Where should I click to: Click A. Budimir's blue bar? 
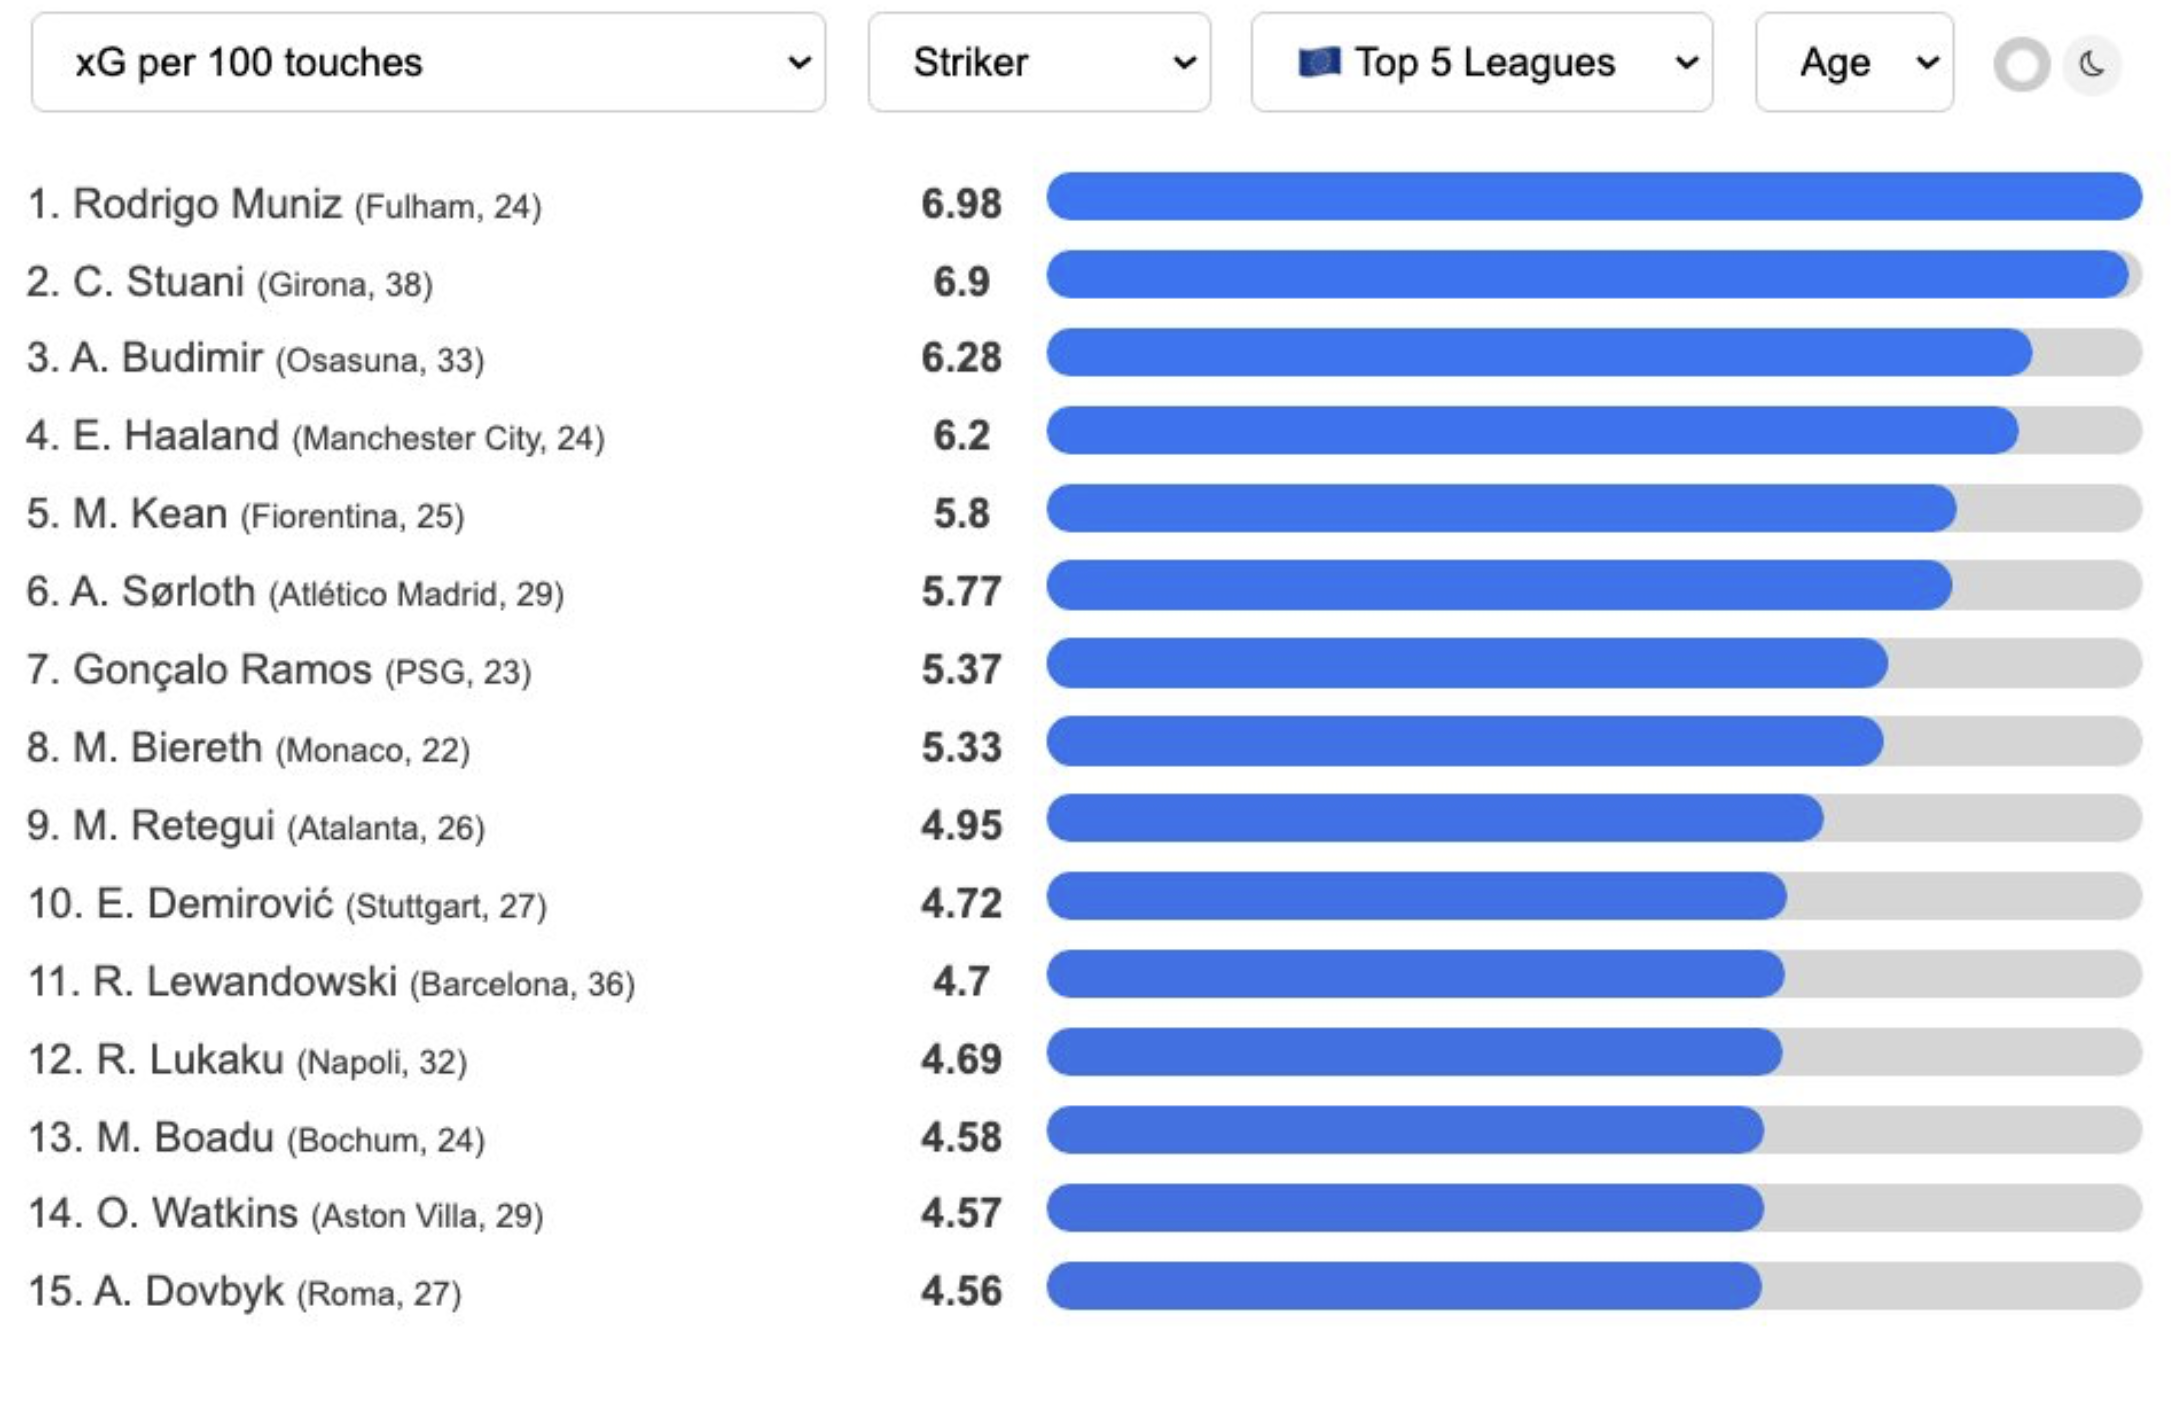coord(1538,353)
